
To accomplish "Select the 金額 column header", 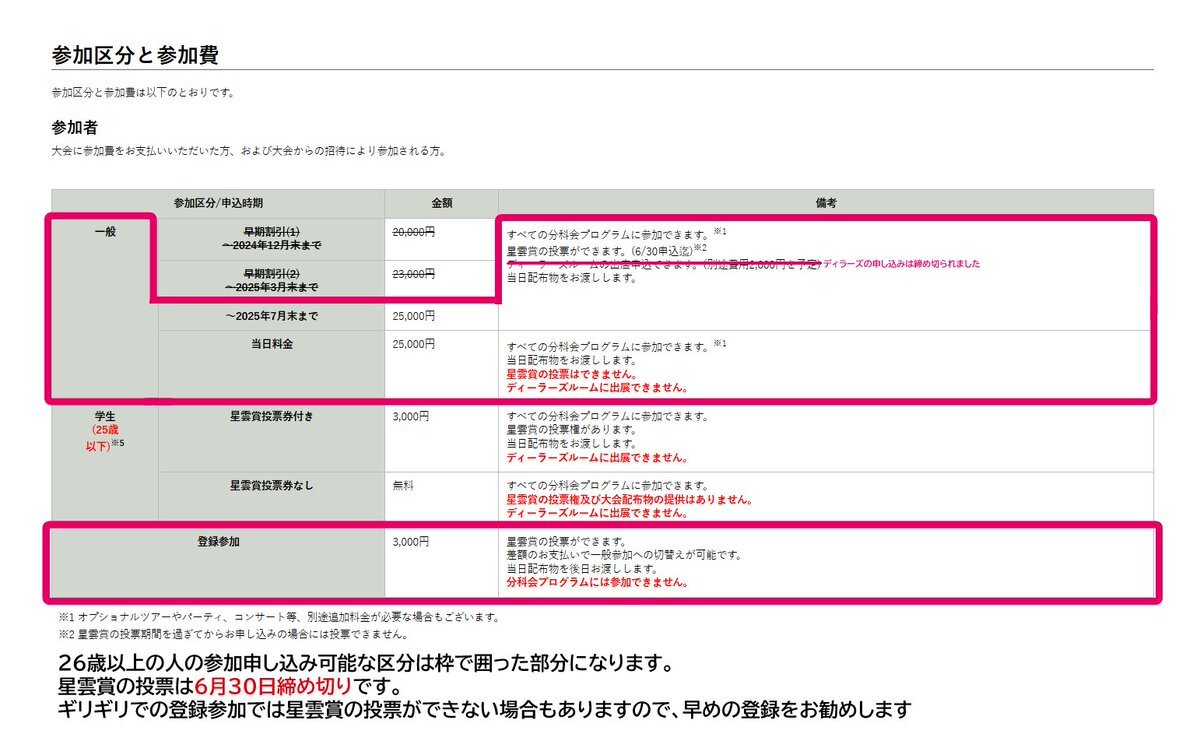I will click(x=441, y=202).
